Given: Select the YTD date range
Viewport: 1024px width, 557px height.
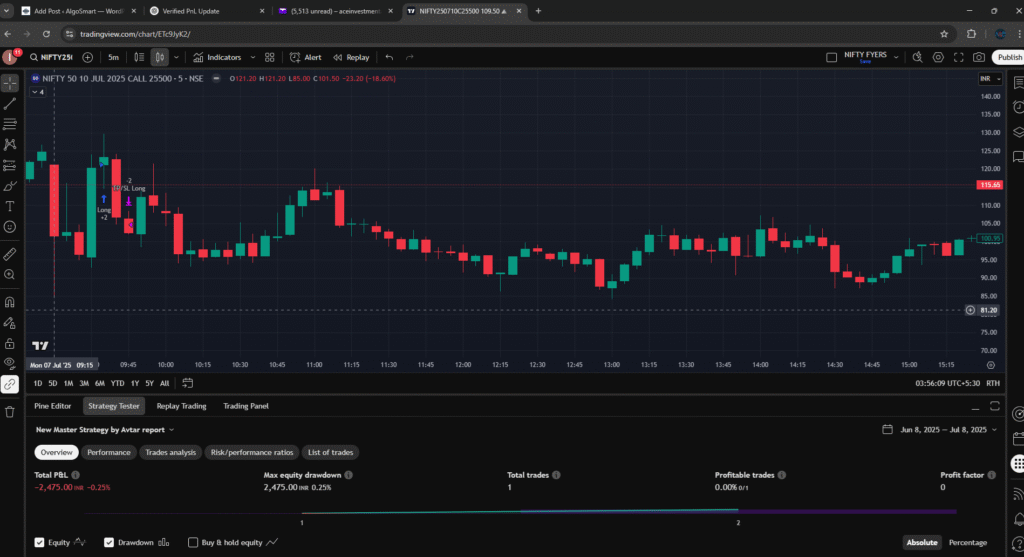Looking at the screenshot, I should [117, 383].
